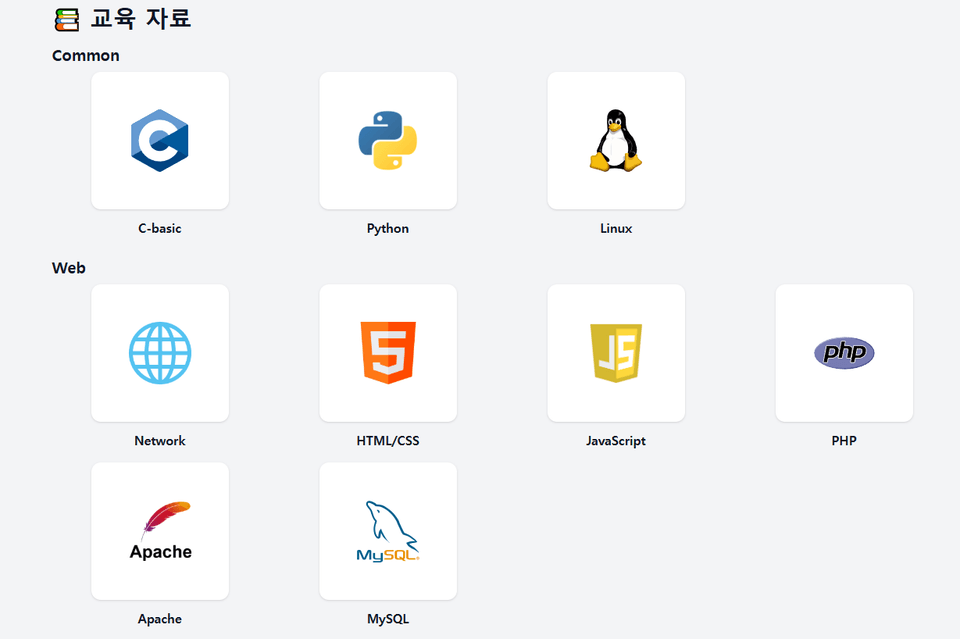Select the Web section heading
Viewport: 960px width, 639px height.
69,268
